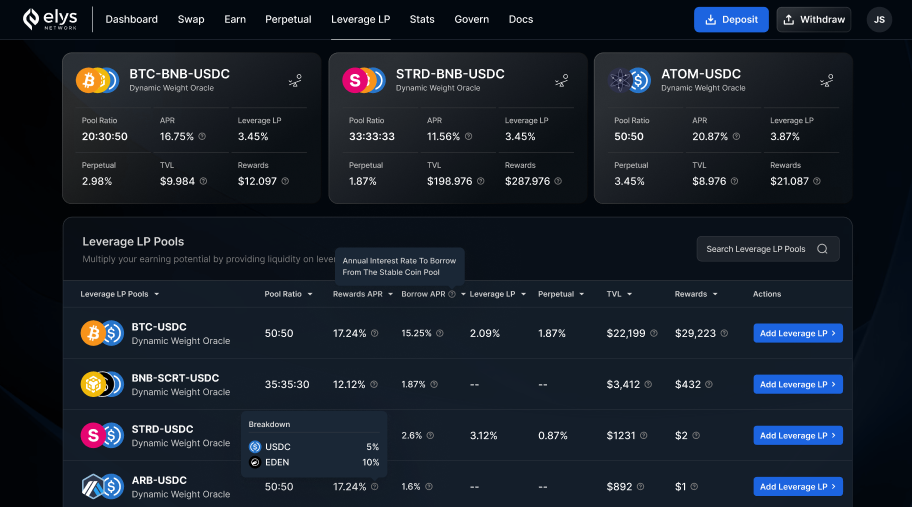Click the STRD-USDC pool name
This screenshot has width=912, height=507.
click(162, 429)
